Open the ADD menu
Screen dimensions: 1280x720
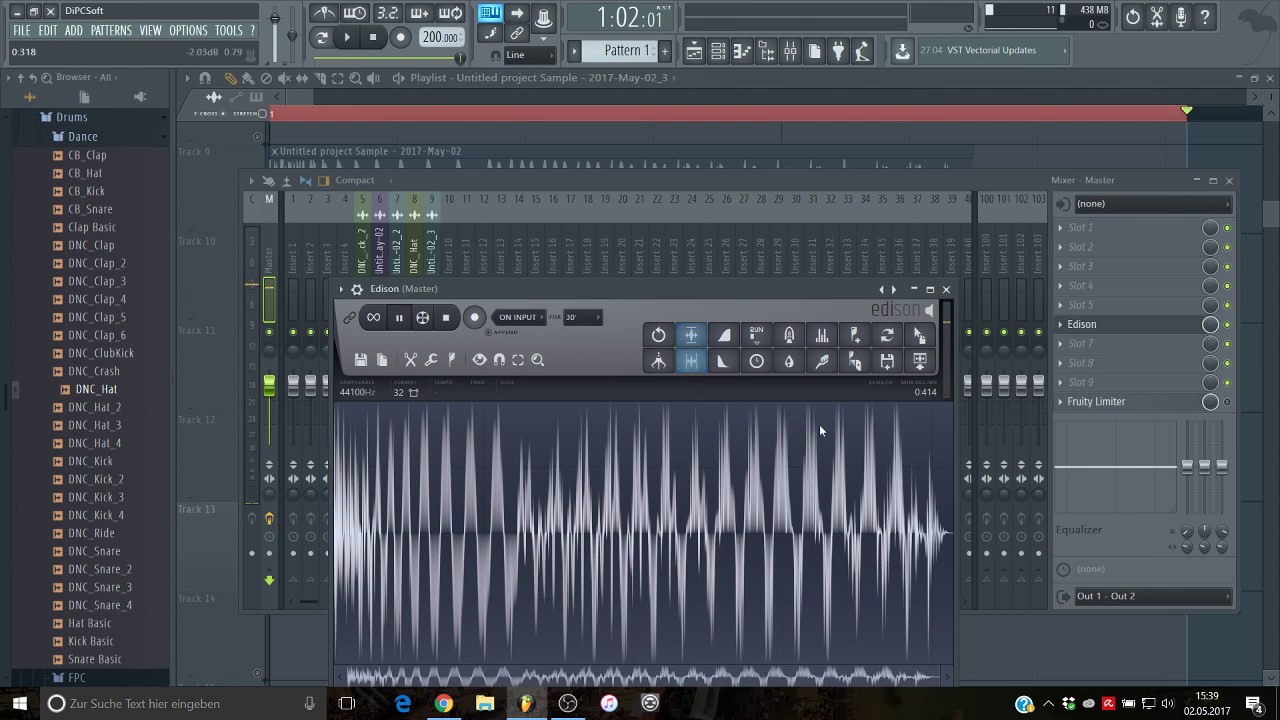[x=74, y=31]
